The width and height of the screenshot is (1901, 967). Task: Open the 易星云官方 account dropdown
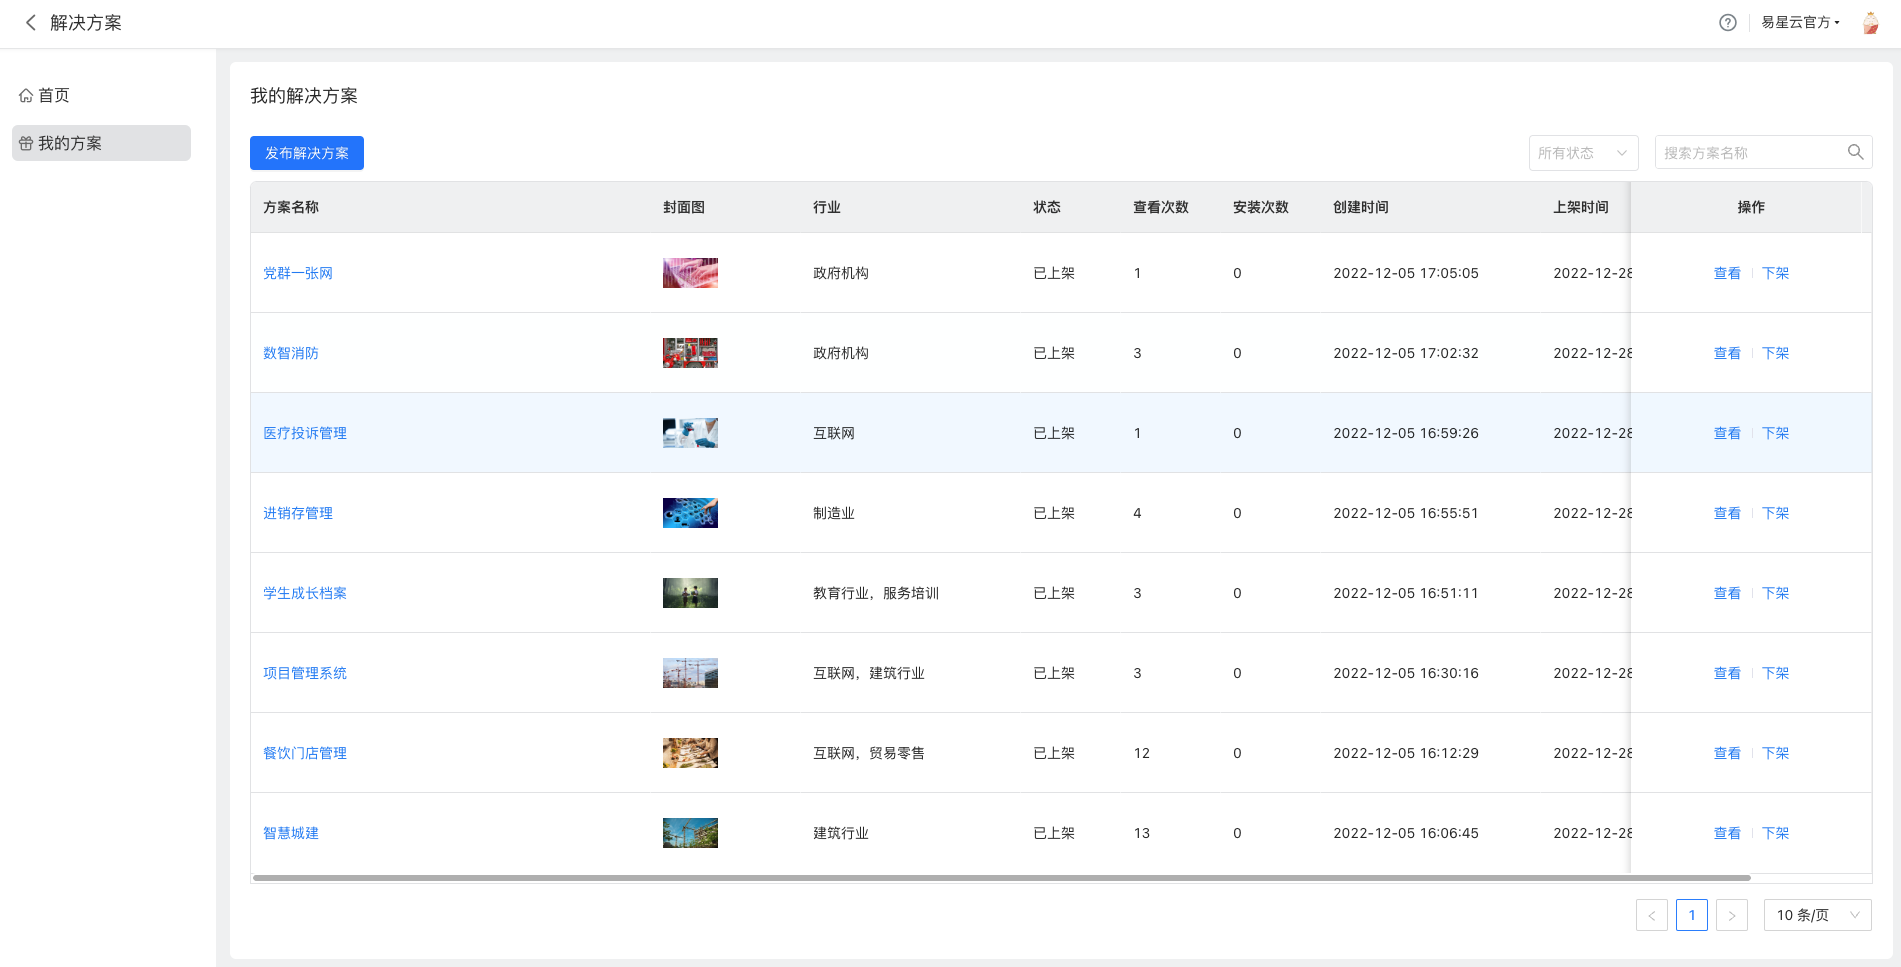pos(1800,22)
